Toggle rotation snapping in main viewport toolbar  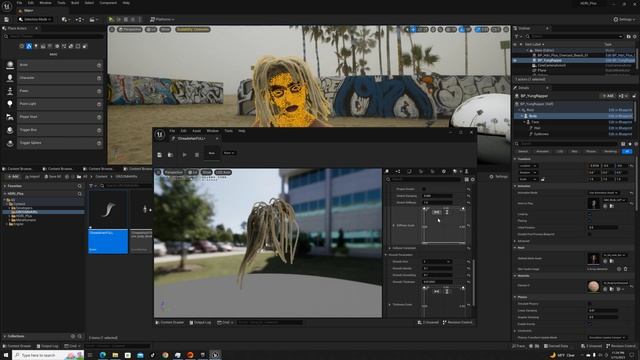pos(462,29)
